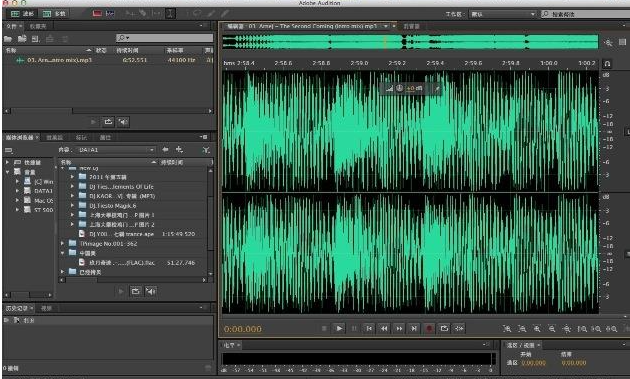Switch to the Effects Rack tab
The width and height of the screenshot is (630, 379).
[x=55, y=137]
